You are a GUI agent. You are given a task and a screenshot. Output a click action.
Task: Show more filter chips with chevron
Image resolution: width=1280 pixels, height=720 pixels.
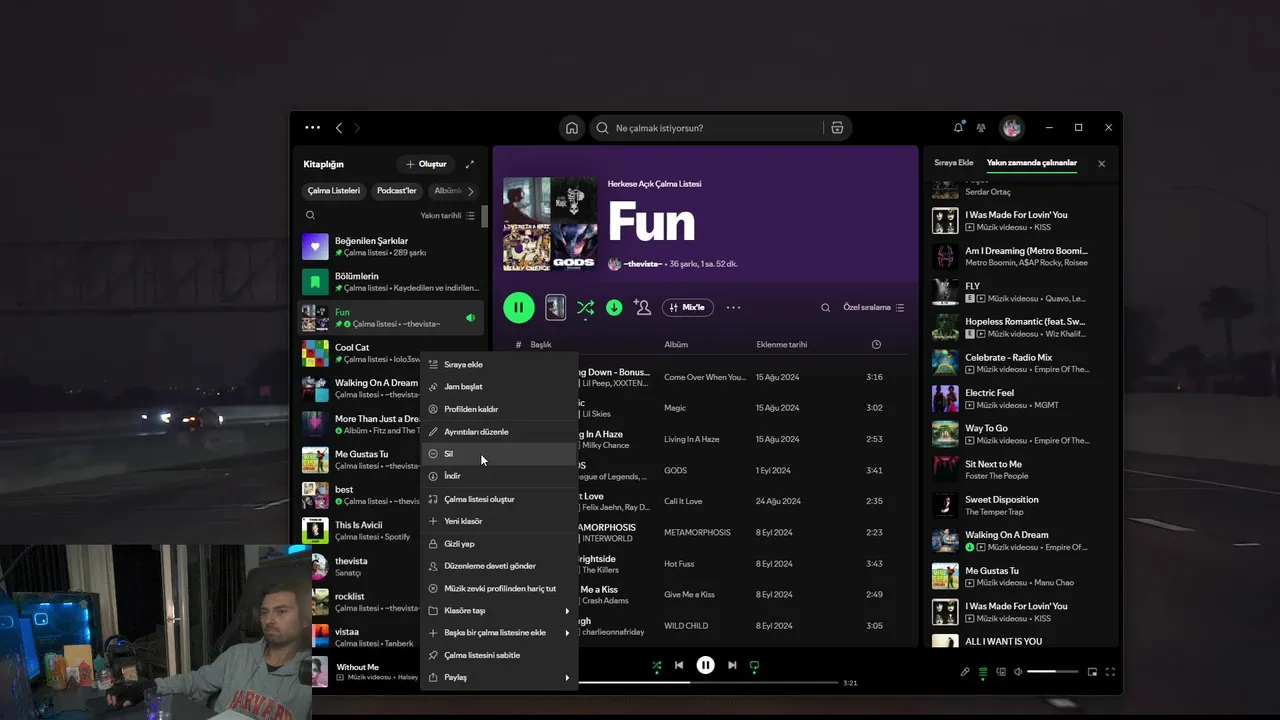[470, 191]
